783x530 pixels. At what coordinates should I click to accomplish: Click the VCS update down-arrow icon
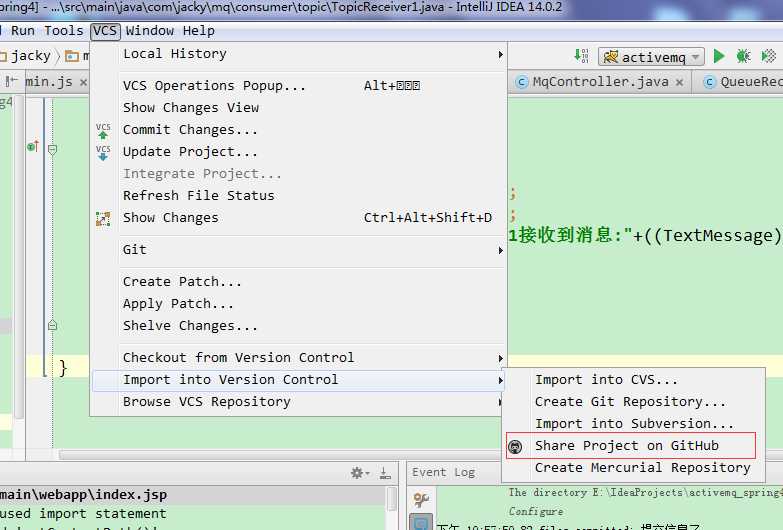[x=103, y=153]
